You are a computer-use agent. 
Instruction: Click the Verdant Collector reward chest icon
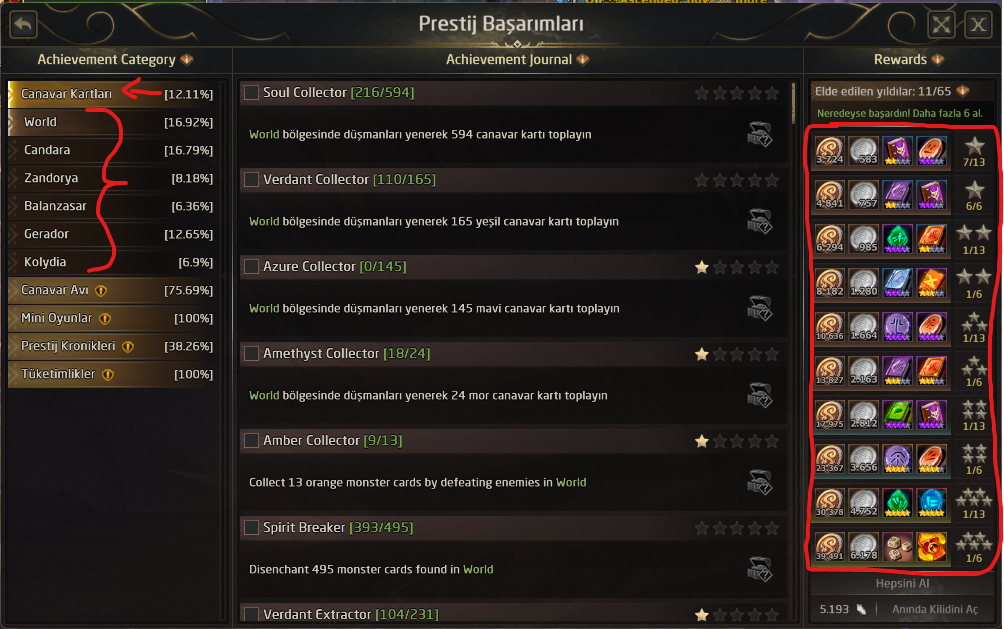click(x=759, y=221)
